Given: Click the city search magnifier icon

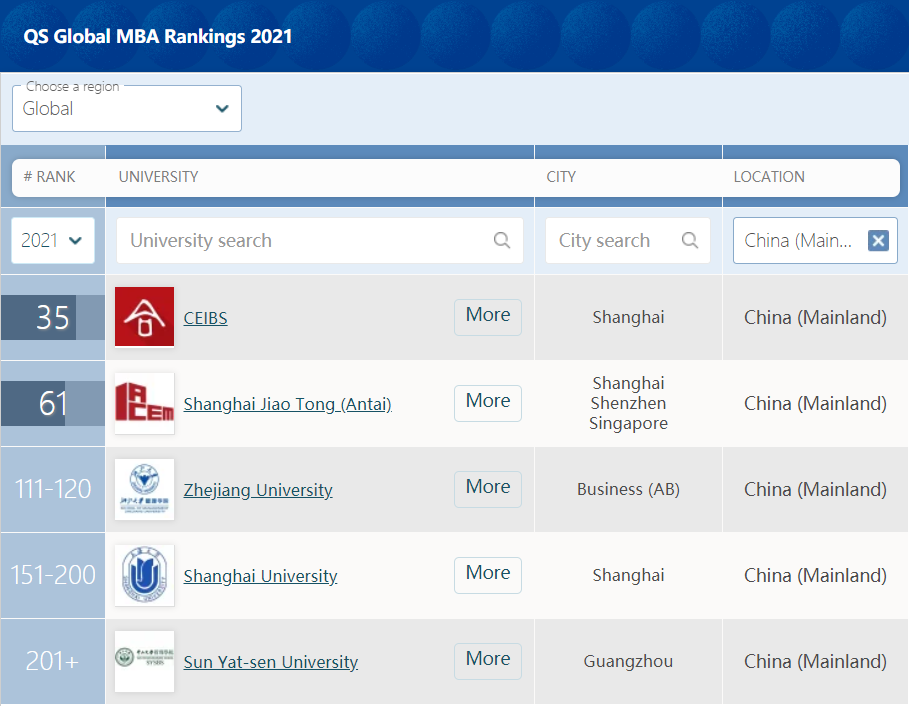Looking at the screenshot, I should point(690,240).
